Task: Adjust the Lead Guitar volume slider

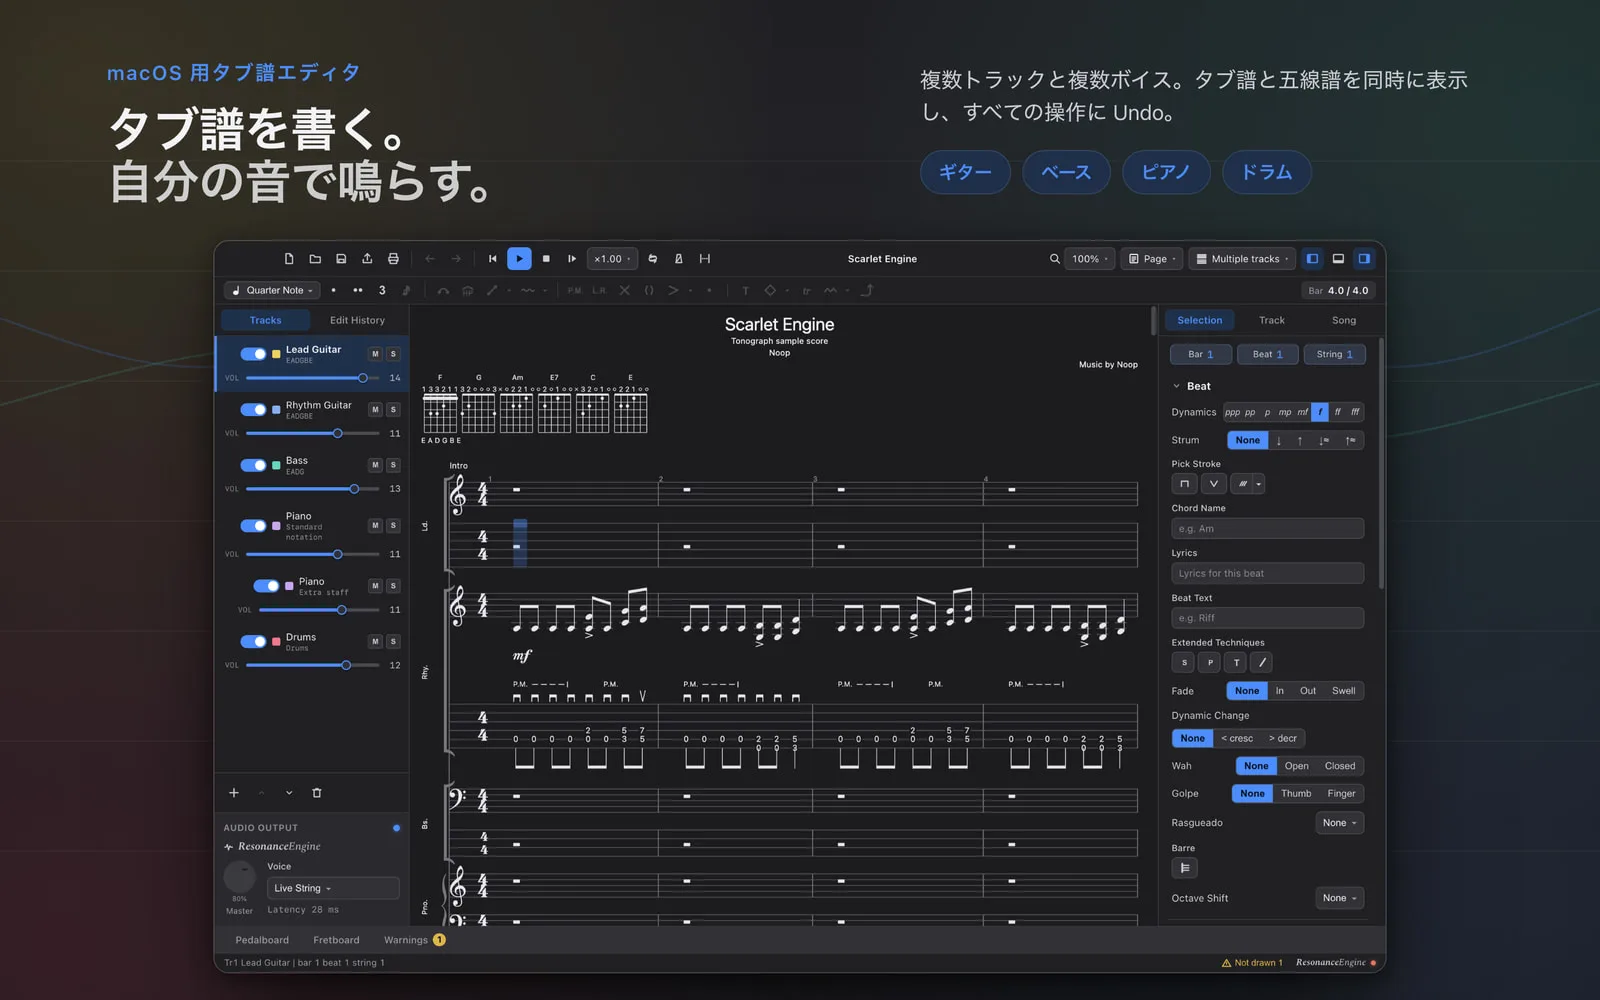Action: coord(312,378)
